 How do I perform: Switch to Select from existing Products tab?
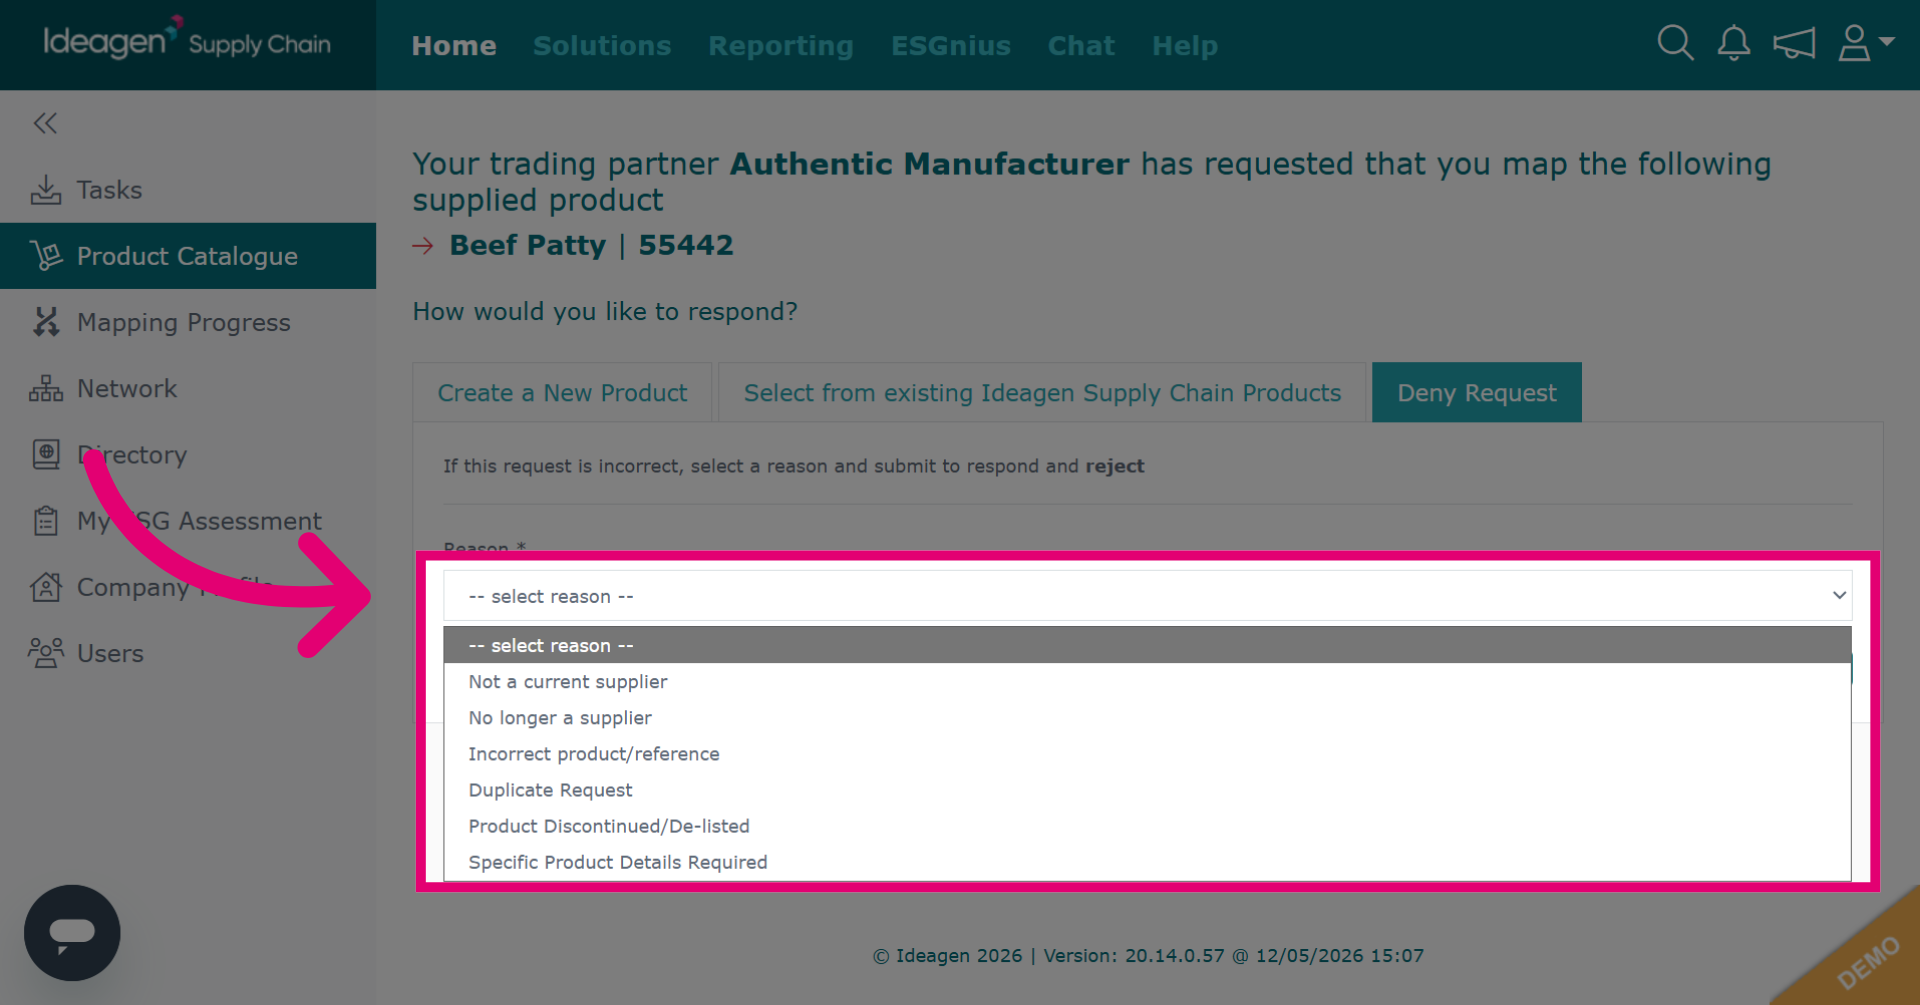(1042, 393)
